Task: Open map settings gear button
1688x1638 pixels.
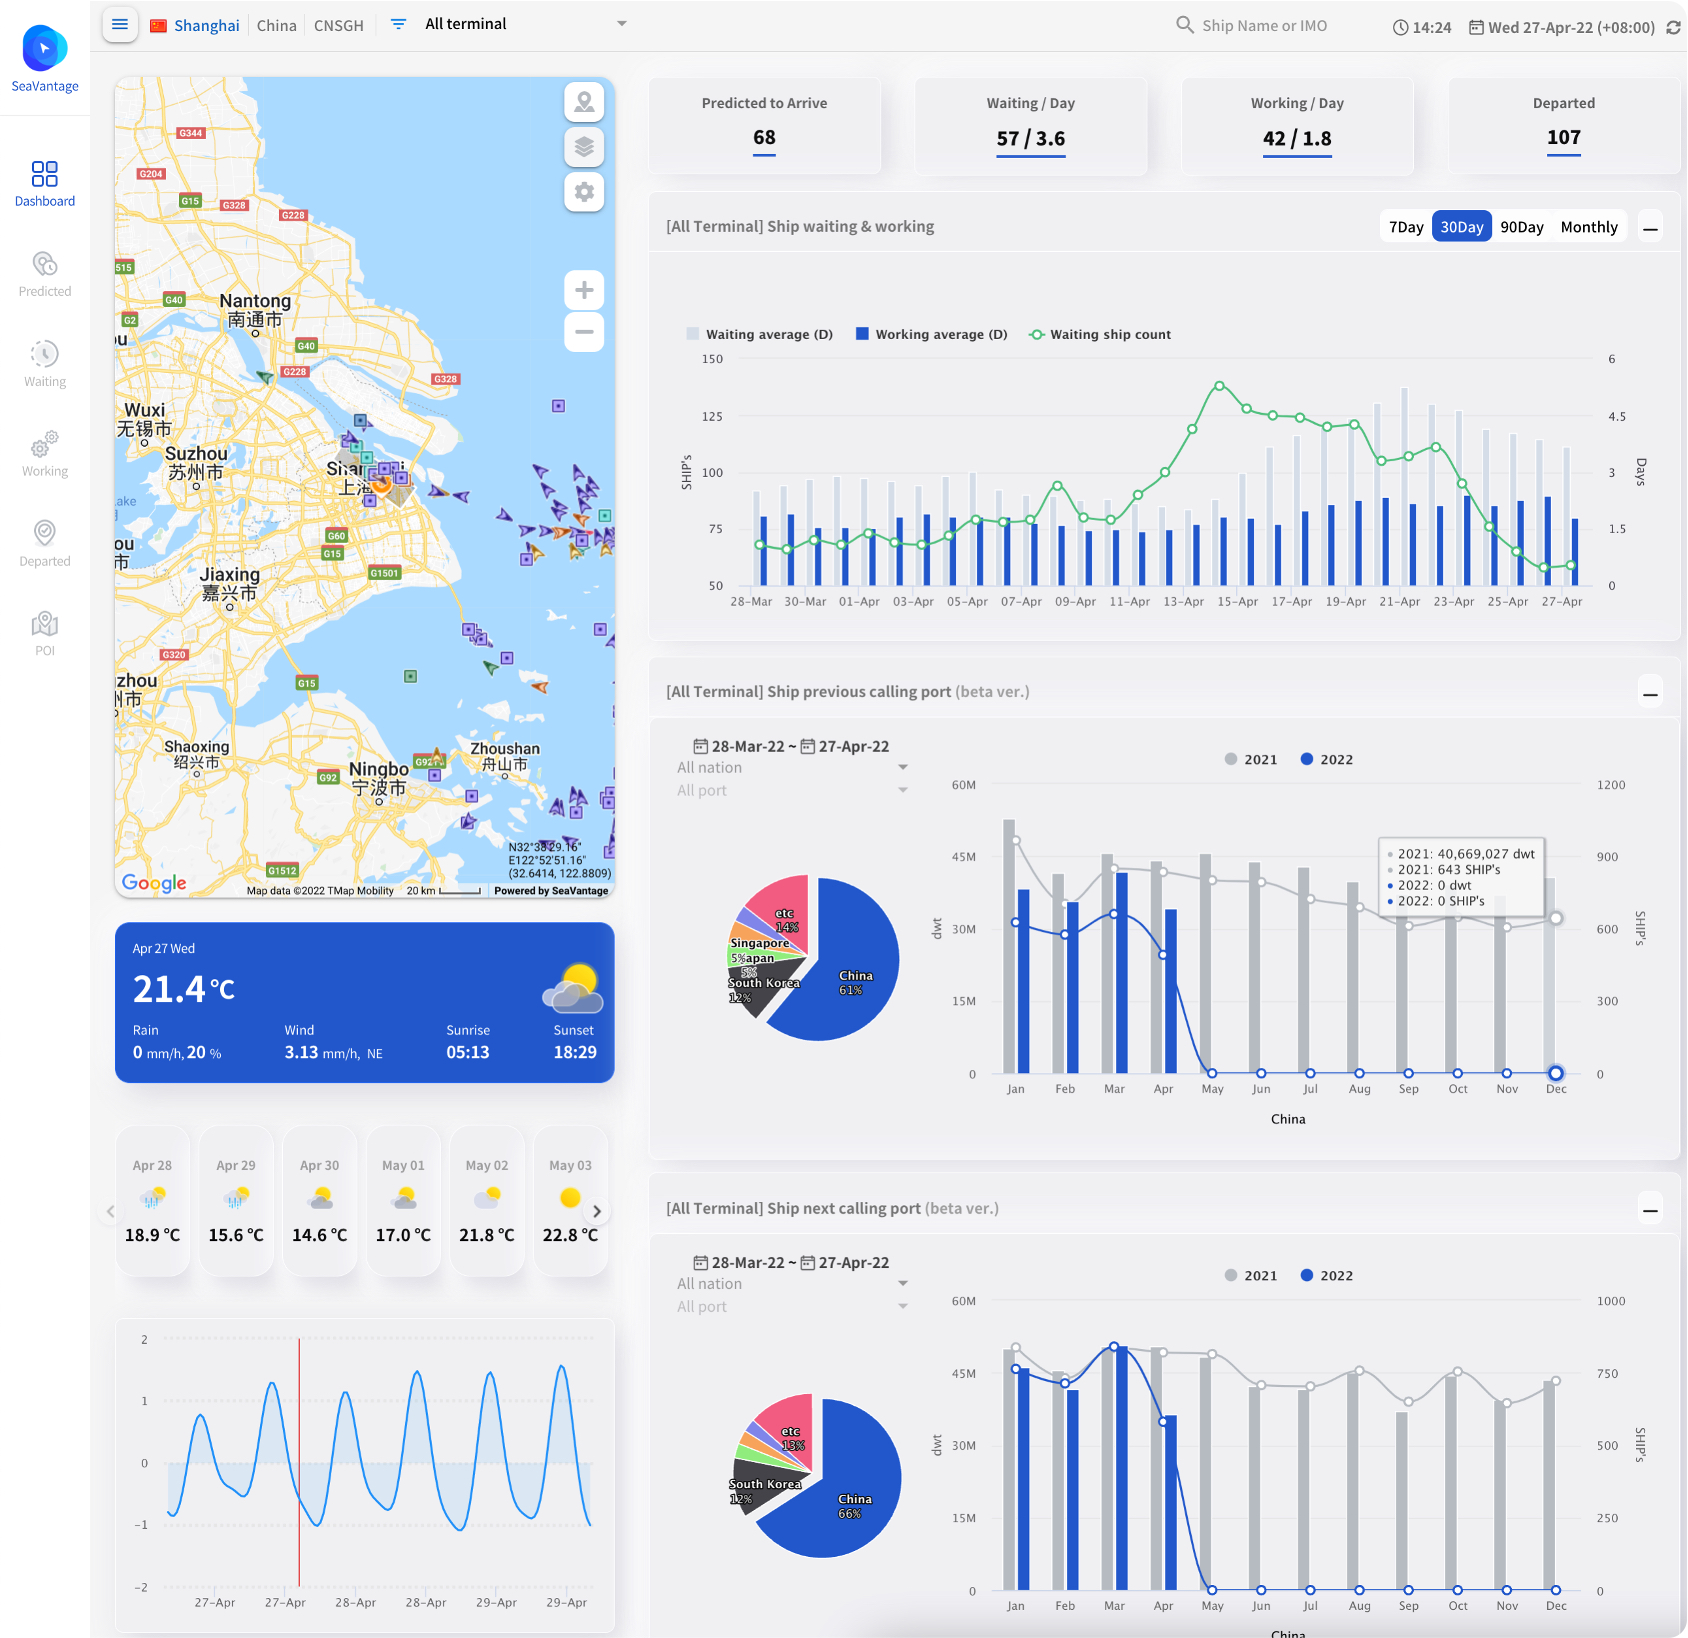Action: (584, 192)
